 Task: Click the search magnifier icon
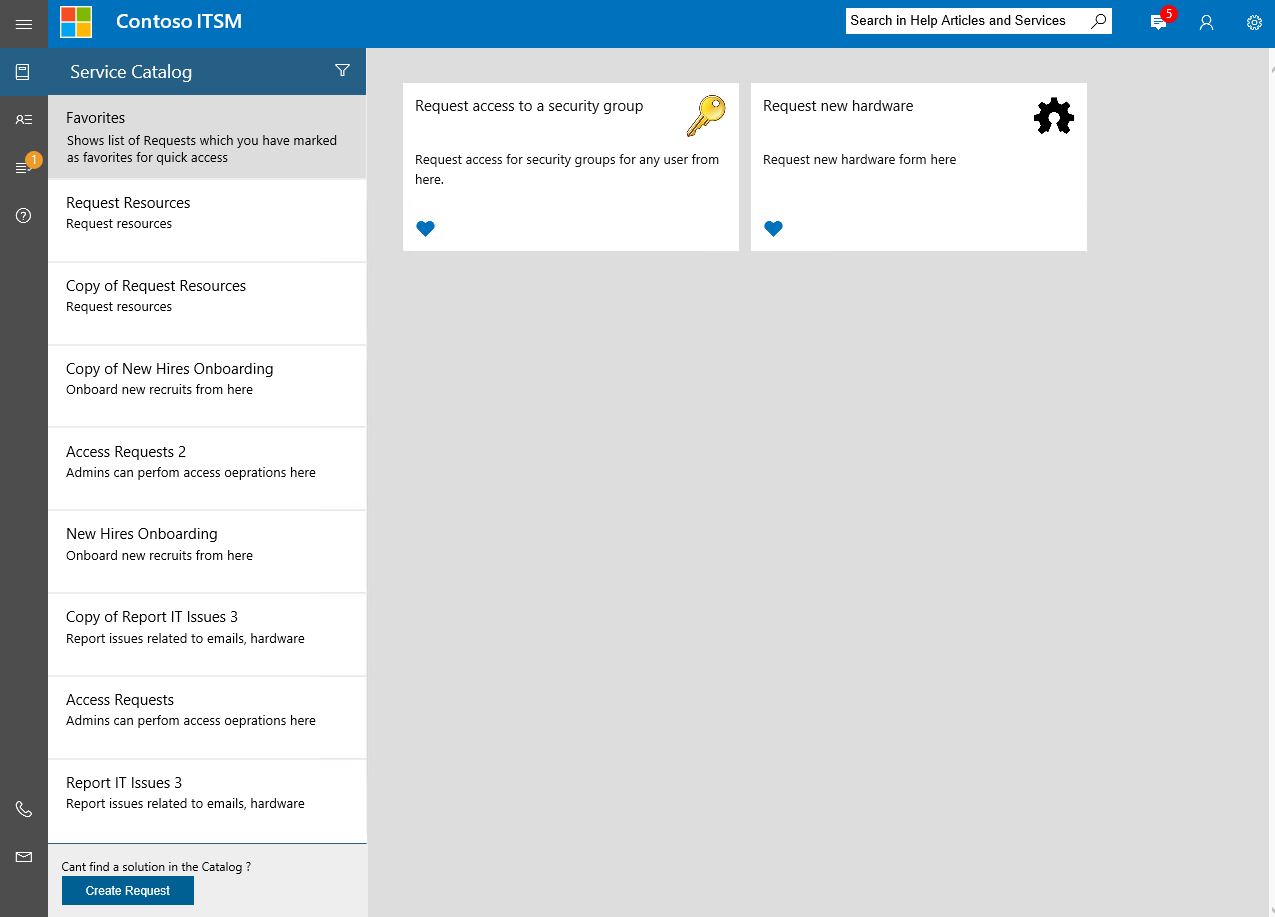1098,20
